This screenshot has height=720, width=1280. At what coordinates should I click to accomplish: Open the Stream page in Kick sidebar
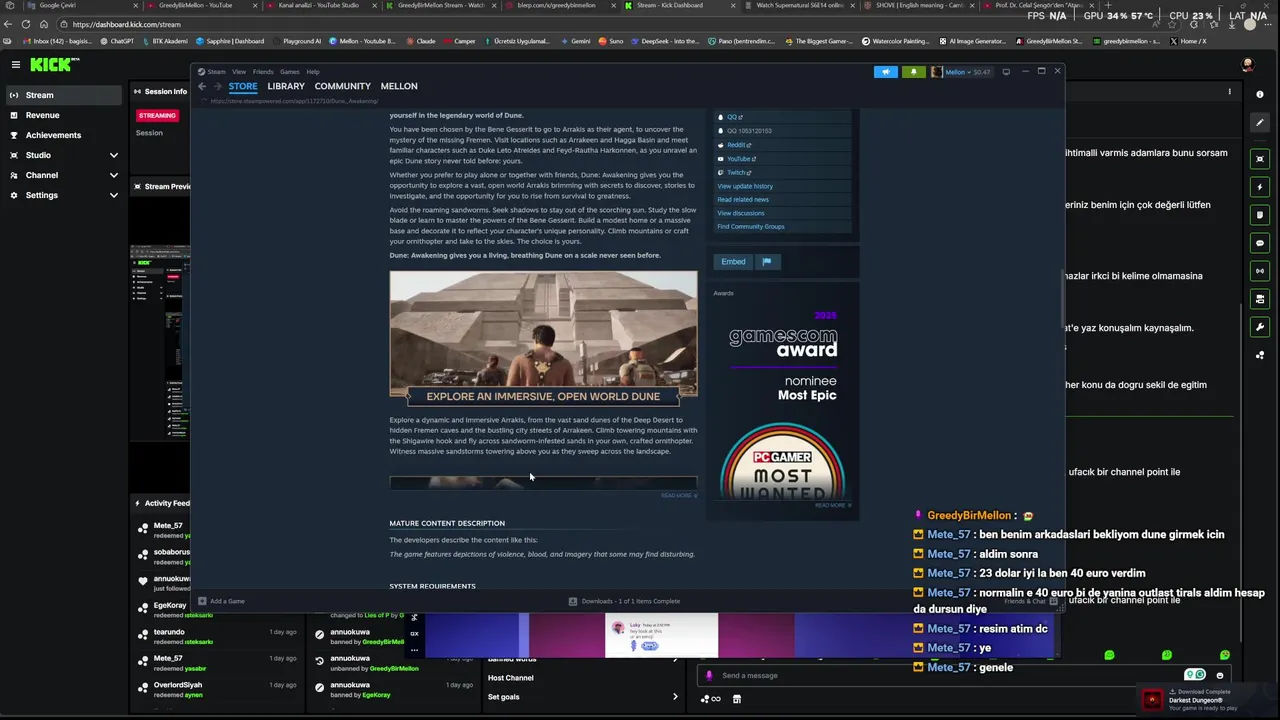[64, 95]
